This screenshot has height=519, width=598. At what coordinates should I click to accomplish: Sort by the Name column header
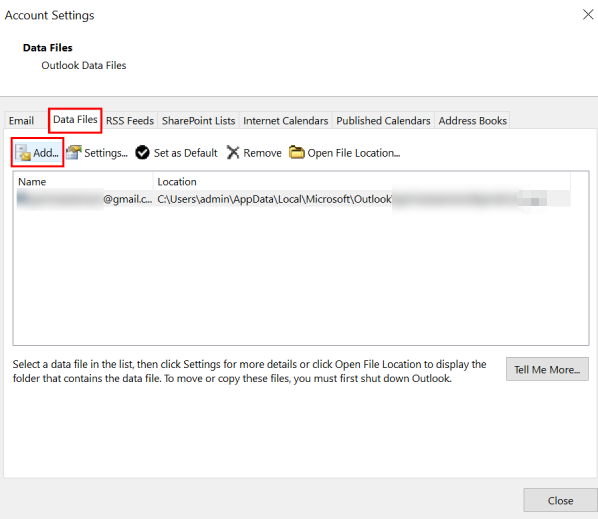(x=83, y=182)
